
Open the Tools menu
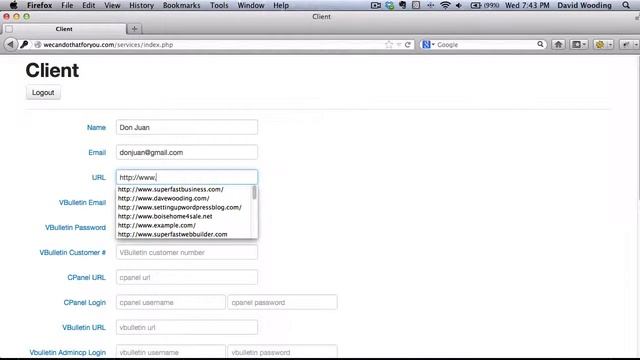click(219, 5)
